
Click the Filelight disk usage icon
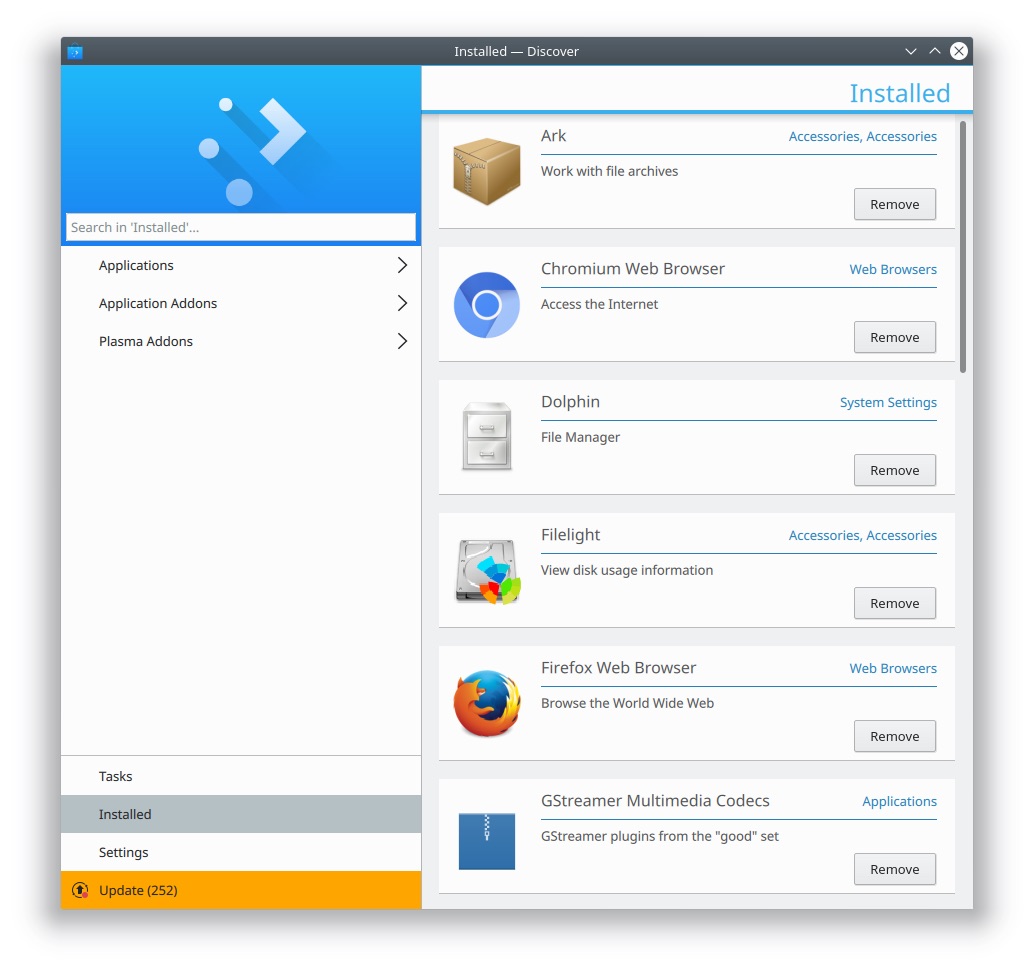coord(486,570)
